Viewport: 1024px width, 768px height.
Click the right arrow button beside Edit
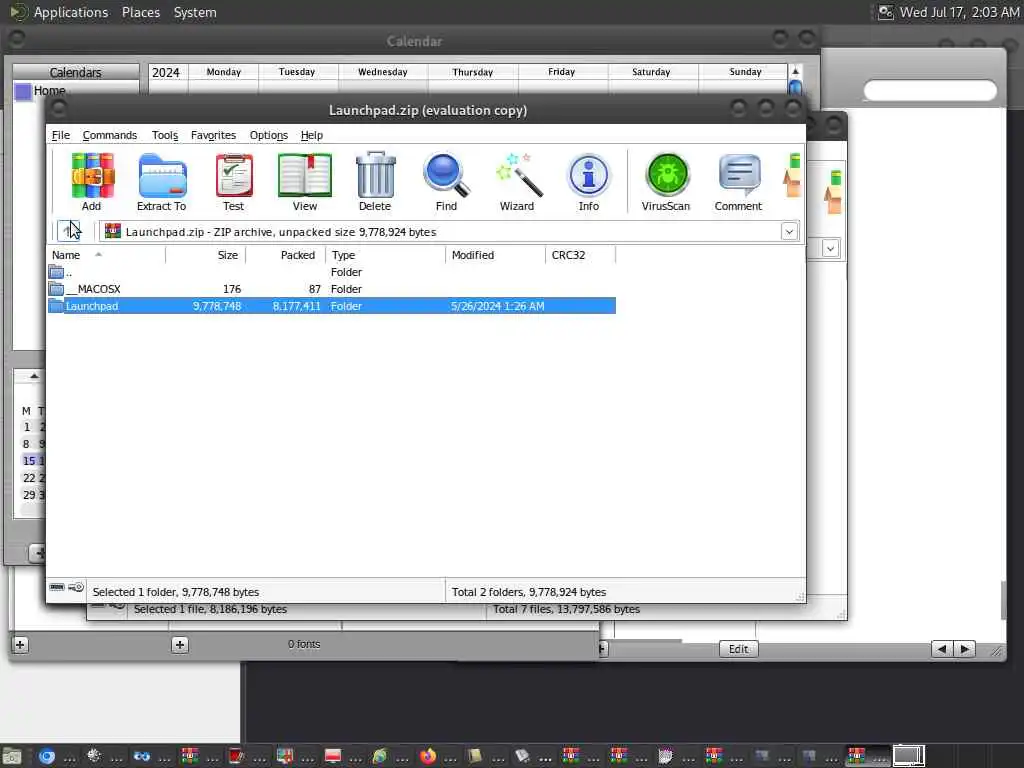(965, 649)
